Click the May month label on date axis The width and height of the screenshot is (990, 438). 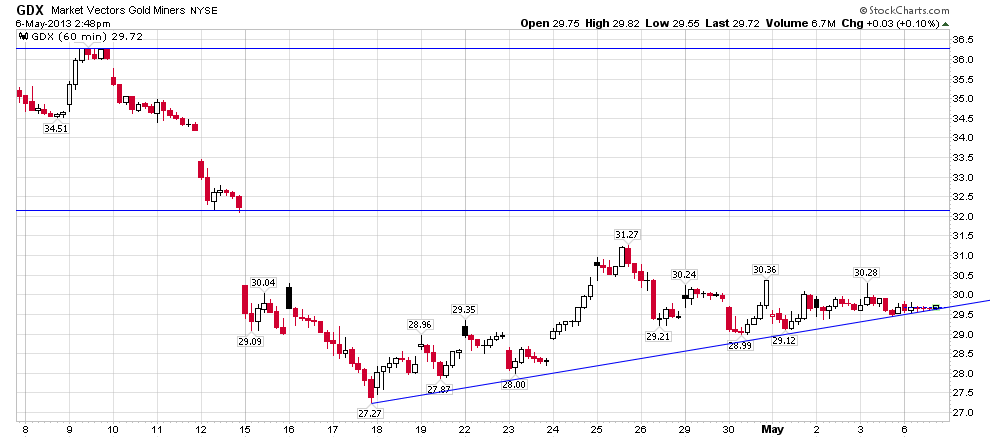(x=772, y=430)
